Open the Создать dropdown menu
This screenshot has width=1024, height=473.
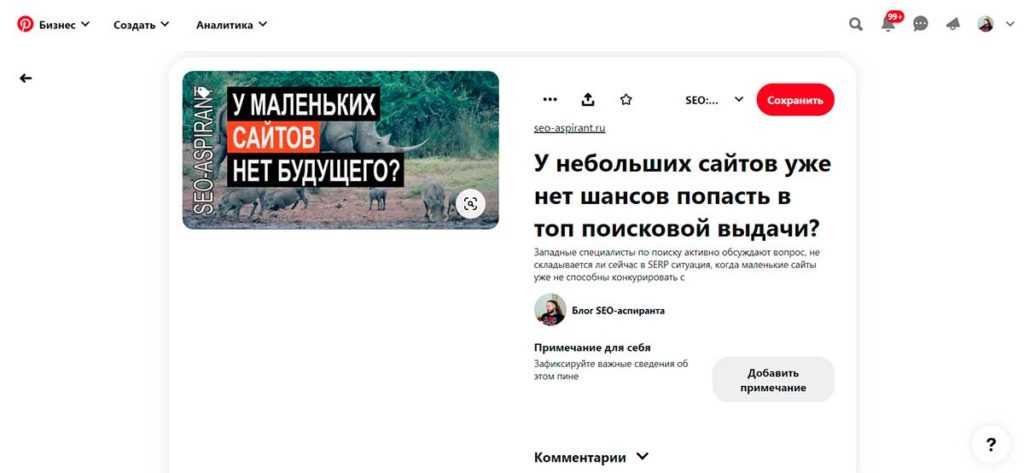[141, 24]
